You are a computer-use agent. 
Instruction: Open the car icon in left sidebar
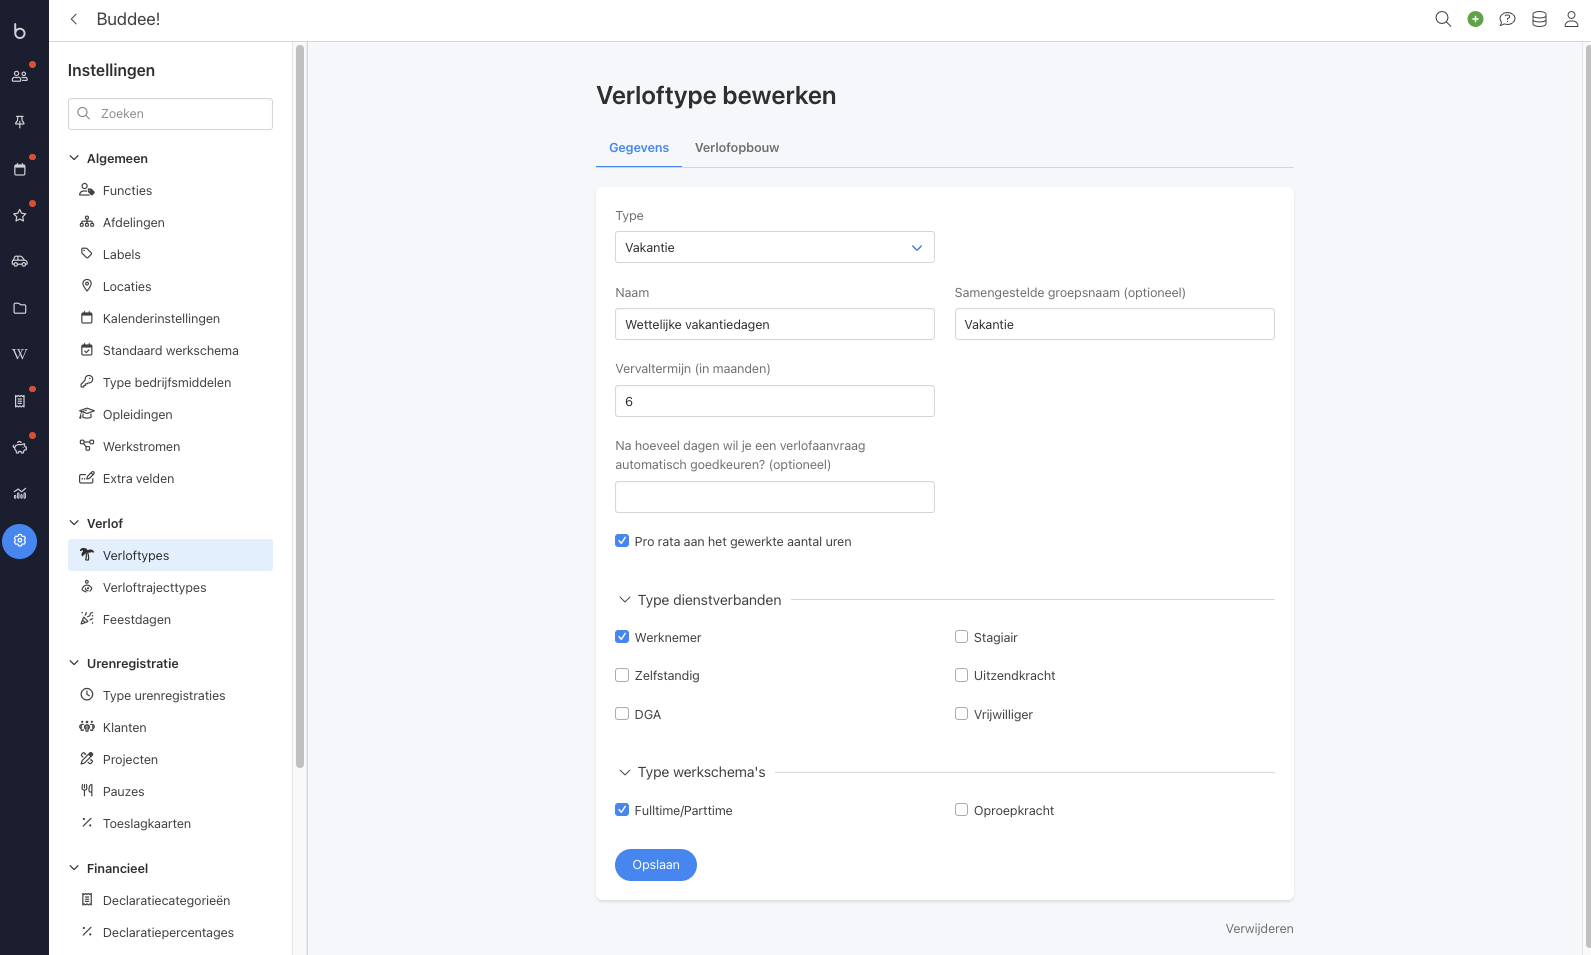pyautogui.click(x=19, y=262)
